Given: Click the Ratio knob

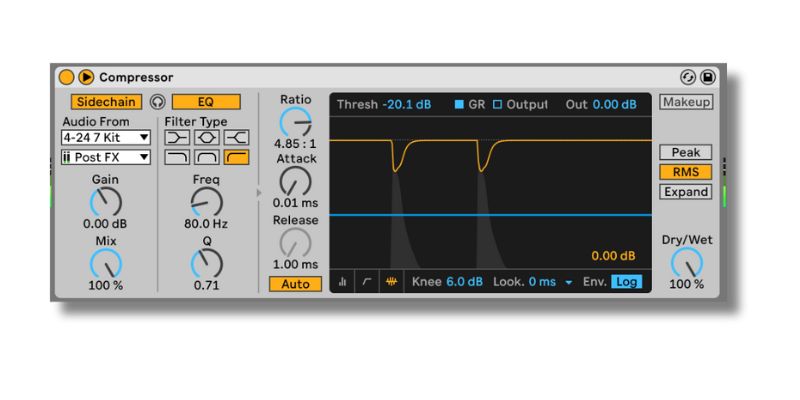Looking at the screenshot, I should pyautogui.click(x=295, y=122).
